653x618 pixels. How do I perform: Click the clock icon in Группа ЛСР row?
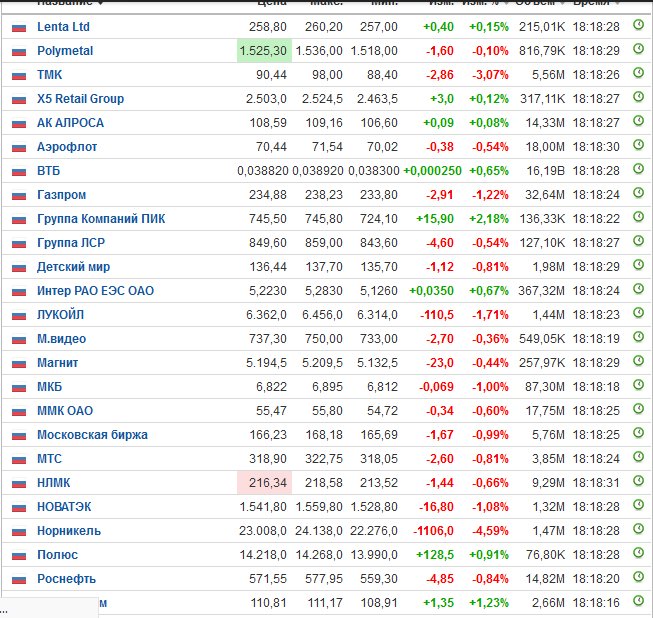click(x=638, y=241)
